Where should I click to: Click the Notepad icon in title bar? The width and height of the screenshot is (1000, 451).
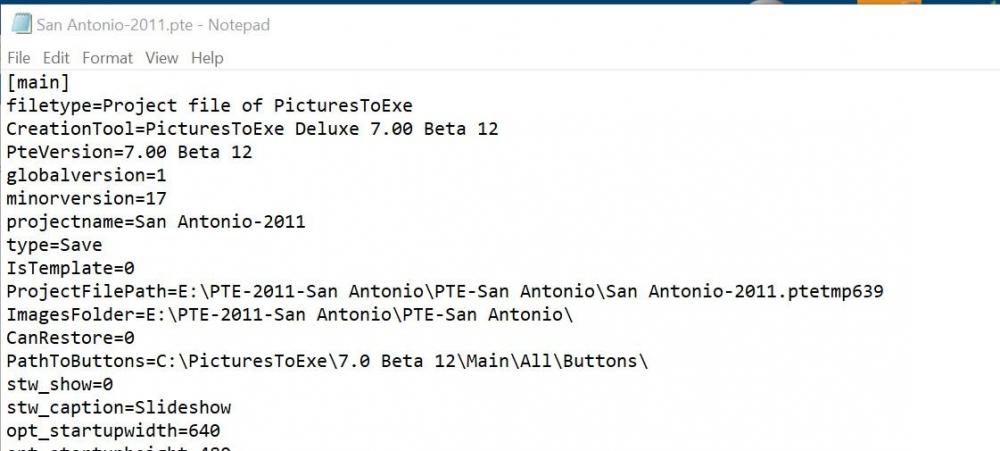coord(21,25)
